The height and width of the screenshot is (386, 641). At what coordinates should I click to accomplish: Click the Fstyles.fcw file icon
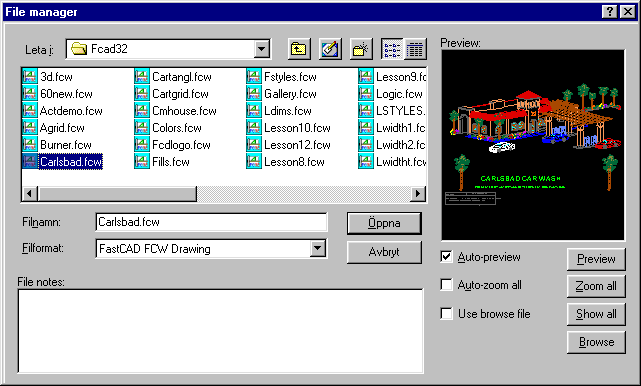coord(254,76)
